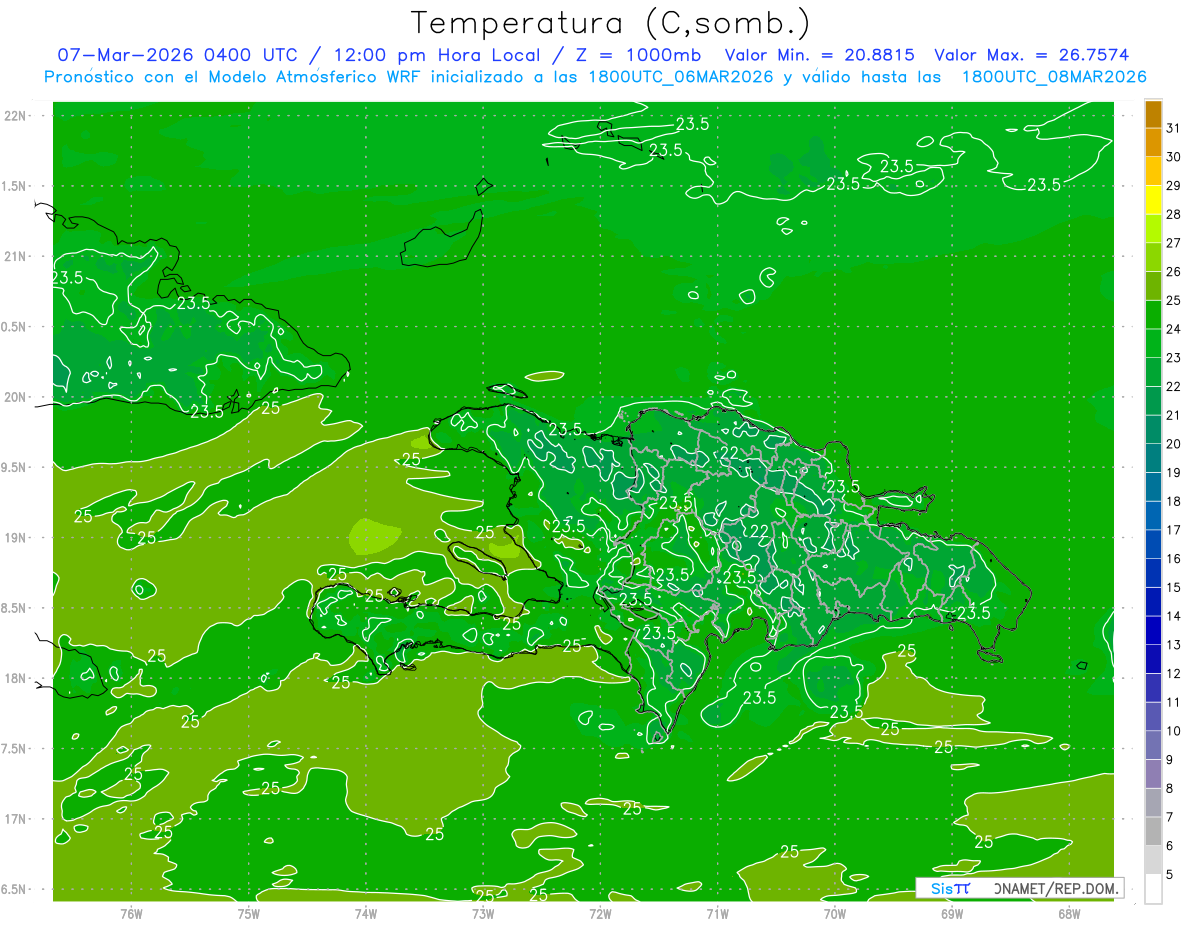Click the '22N' latitude axis label
The image size is (1200, 927).
pyautogui.click(x=15, y=116)
